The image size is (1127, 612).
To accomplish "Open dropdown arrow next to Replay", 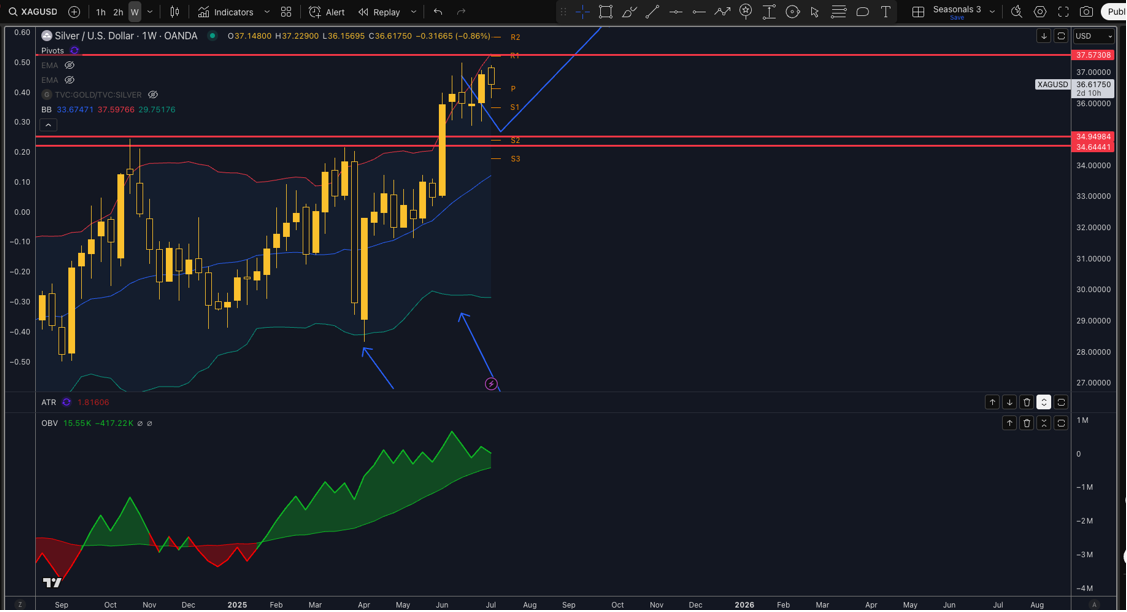I will [413, 12].
